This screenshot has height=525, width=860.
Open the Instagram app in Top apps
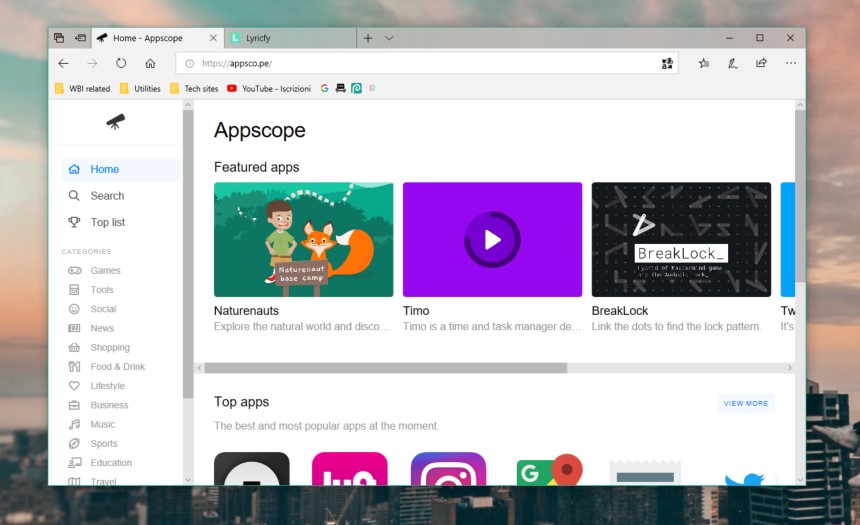tap(448, 469)
